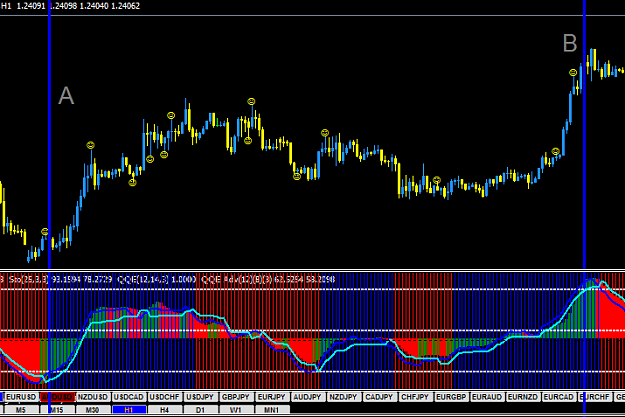This screenshot has width=625, height=417.
Task: Switch chart to the EURUSD symbol
Action: [x=22, y=397]
